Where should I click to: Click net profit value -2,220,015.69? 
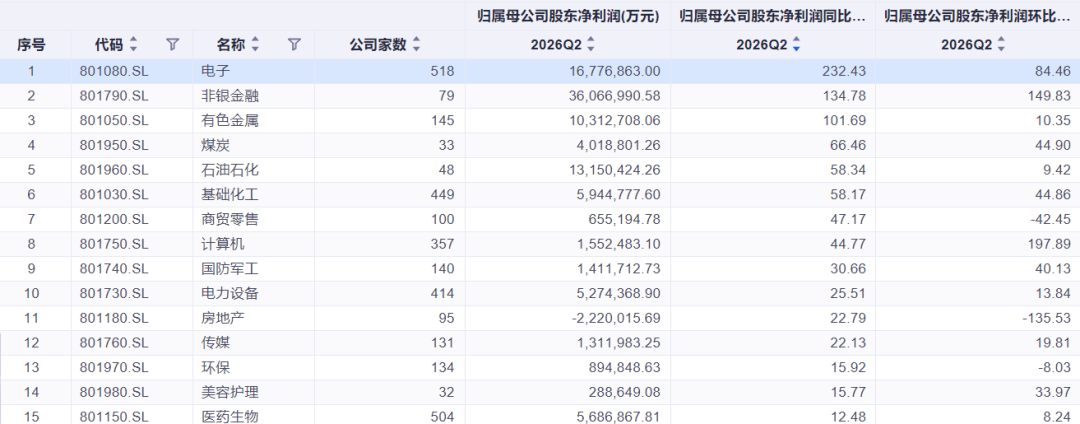[616, 319]
